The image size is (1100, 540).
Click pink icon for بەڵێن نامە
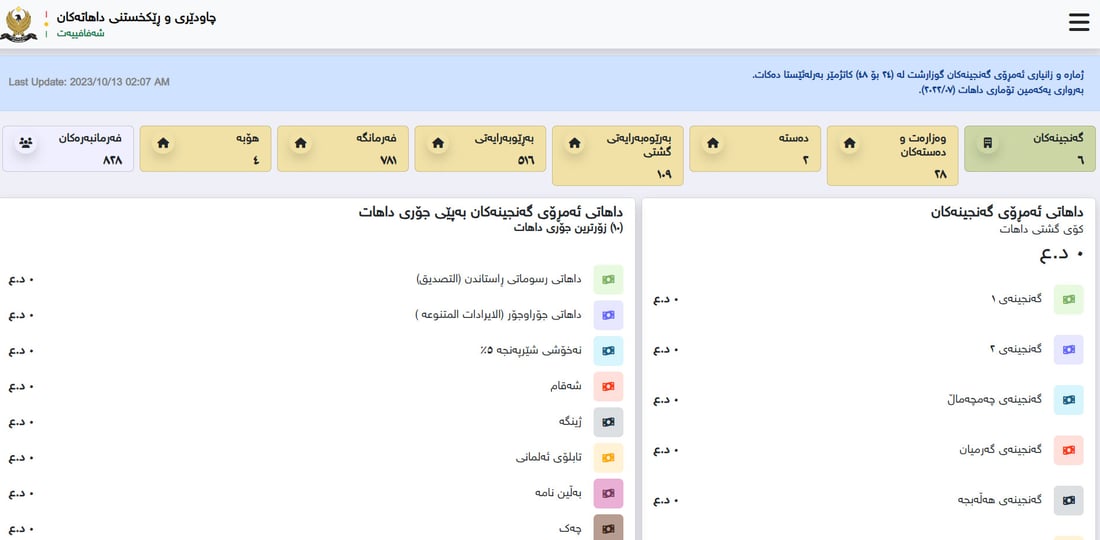click(x=608, y=494)
